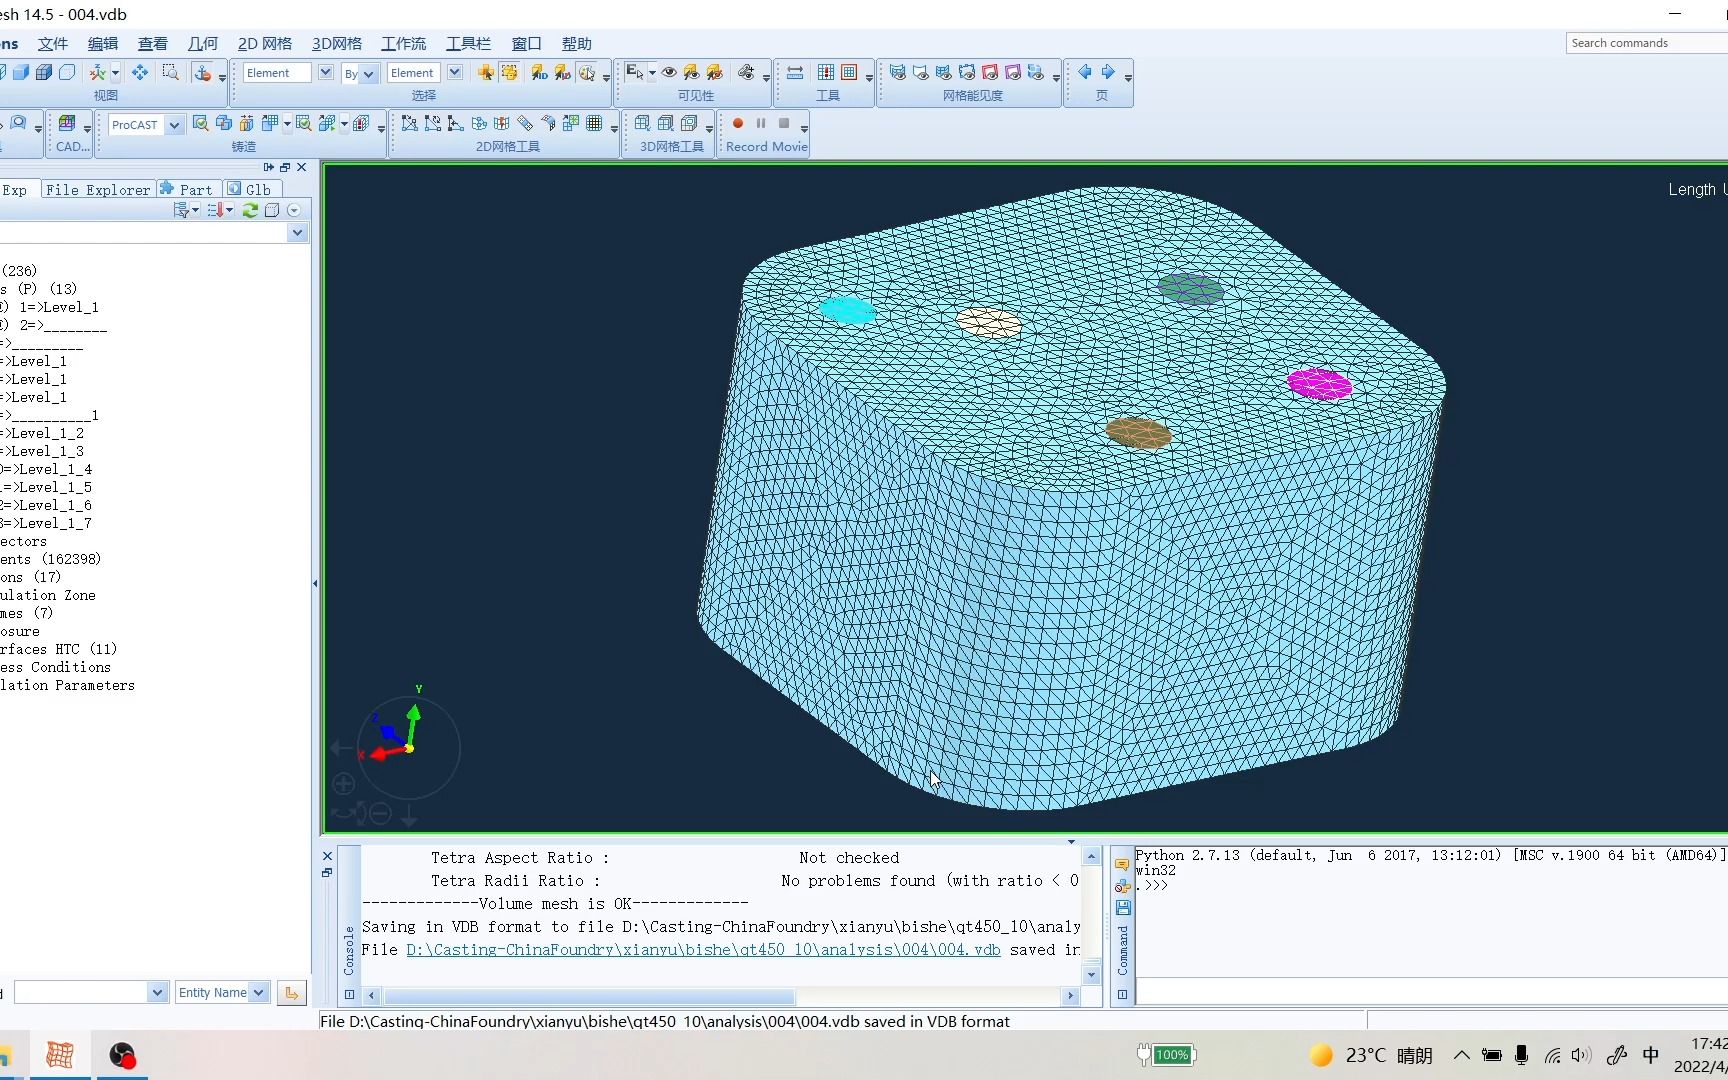
Task: Toggle the red-framed mesh visibility icon
Action: 989,72
